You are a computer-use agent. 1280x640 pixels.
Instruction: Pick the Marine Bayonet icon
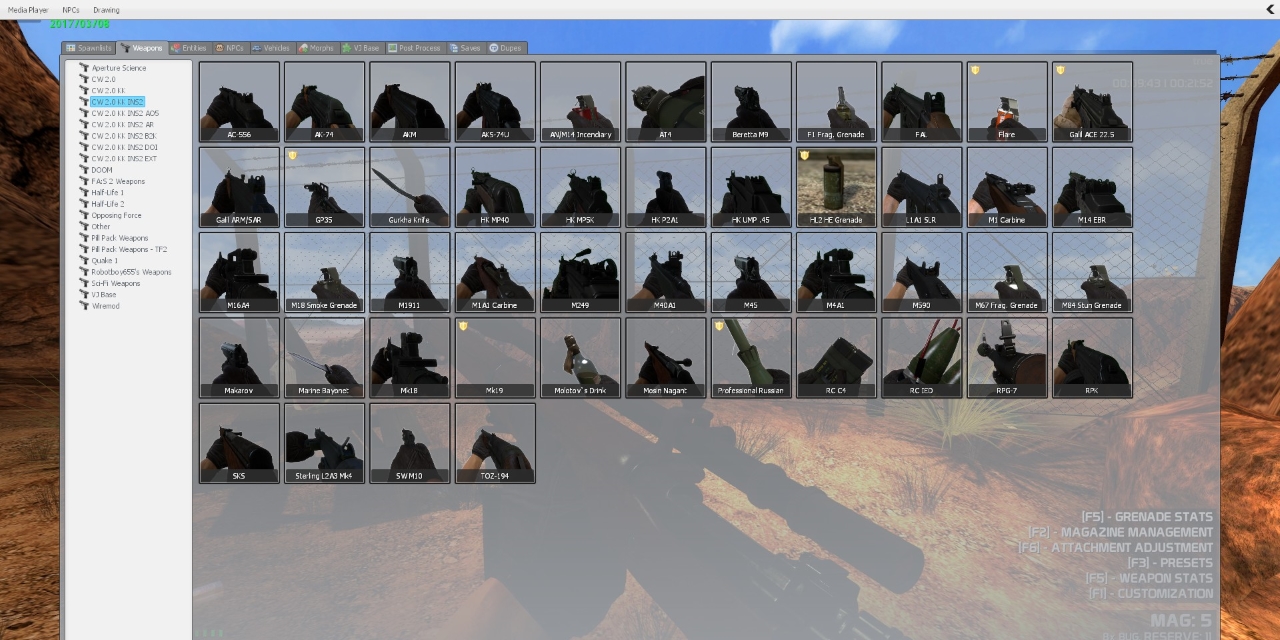[324, 358]
